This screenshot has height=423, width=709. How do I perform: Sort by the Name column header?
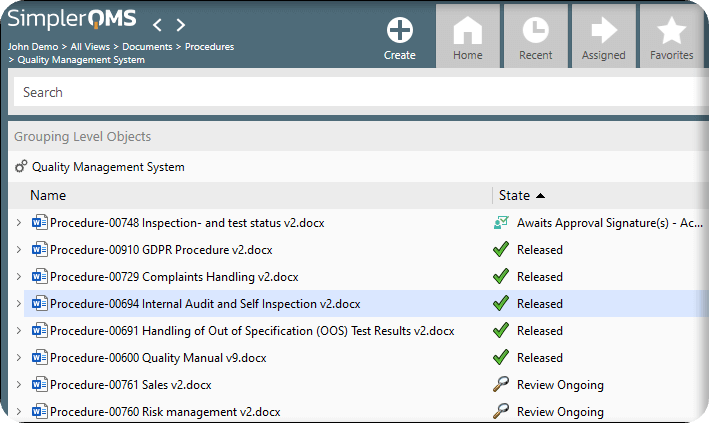(x=48, y=195)
